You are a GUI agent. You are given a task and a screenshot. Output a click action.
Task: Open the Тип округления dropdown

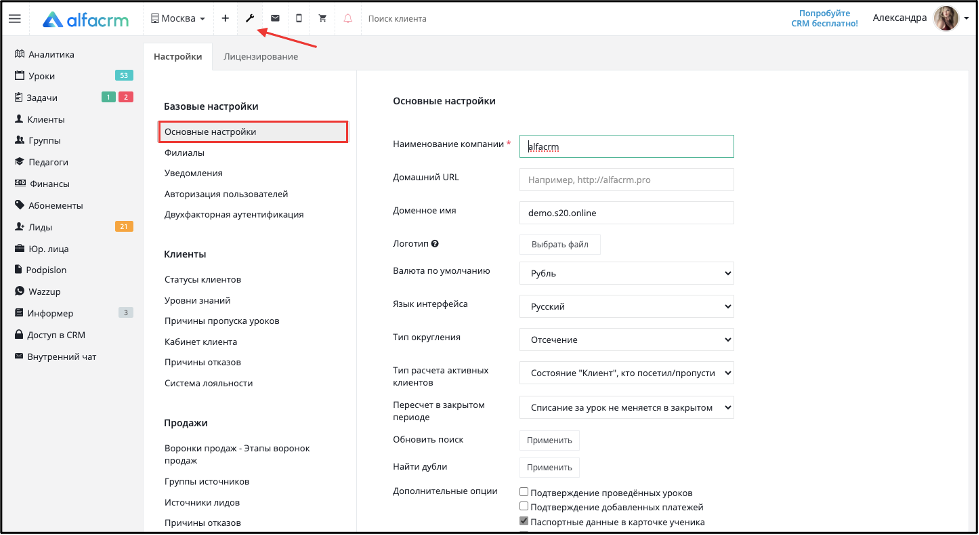click(x=626, y=340)
